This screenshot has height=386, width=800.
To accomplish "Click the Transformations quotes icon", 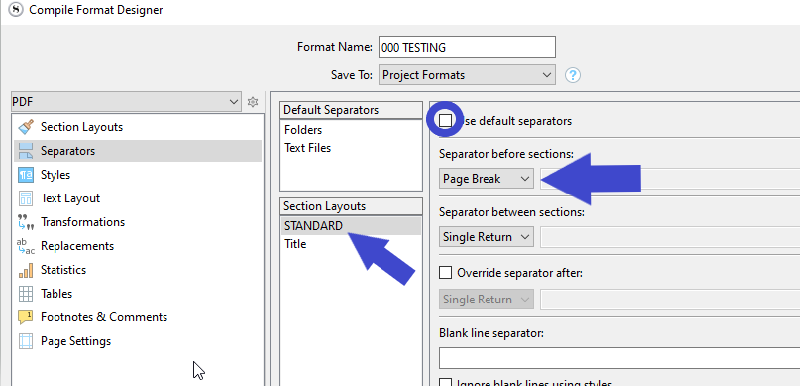I will point(26,222).
